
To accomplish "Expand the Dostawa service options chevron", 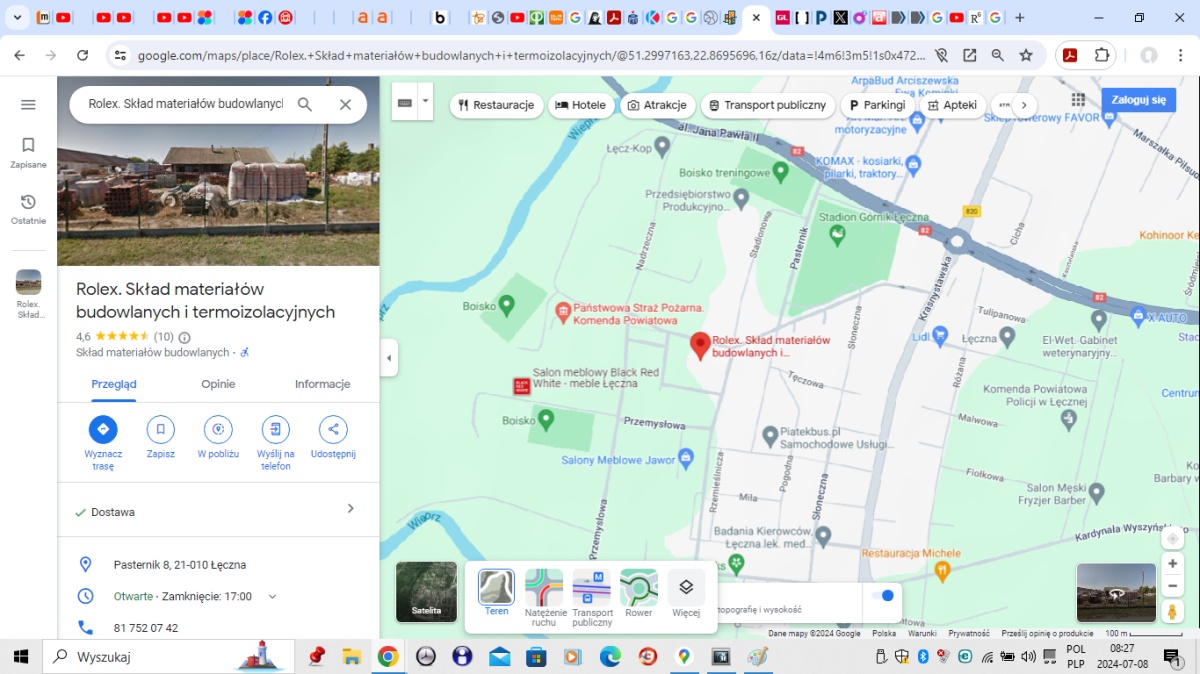I will coord(350,509).
